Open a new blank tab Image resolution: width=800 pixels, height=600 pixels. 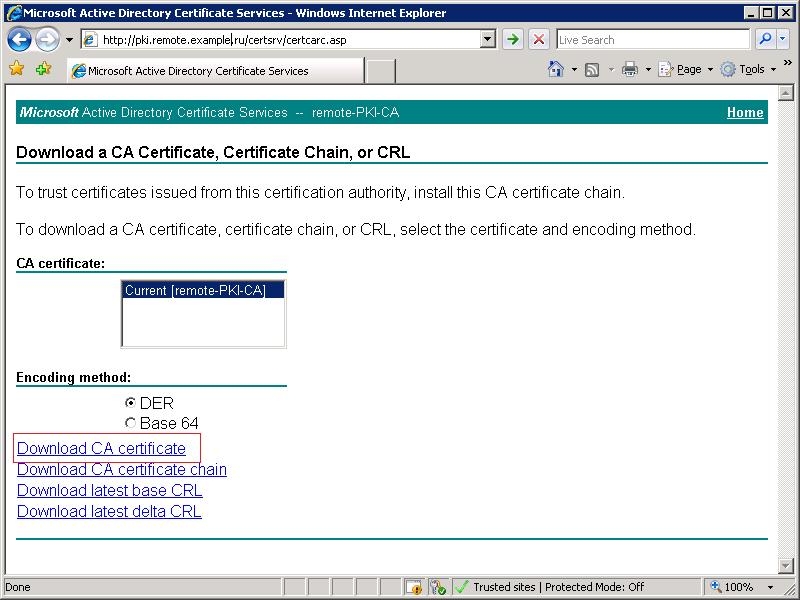point(381,71)
